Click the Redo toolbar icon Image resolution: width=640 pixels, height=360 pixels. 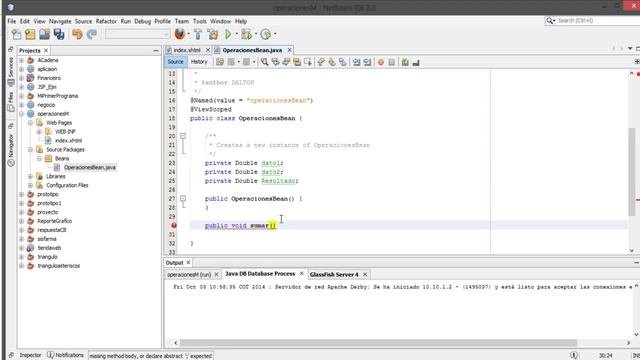pyautogui.click(x=92, y=34)
